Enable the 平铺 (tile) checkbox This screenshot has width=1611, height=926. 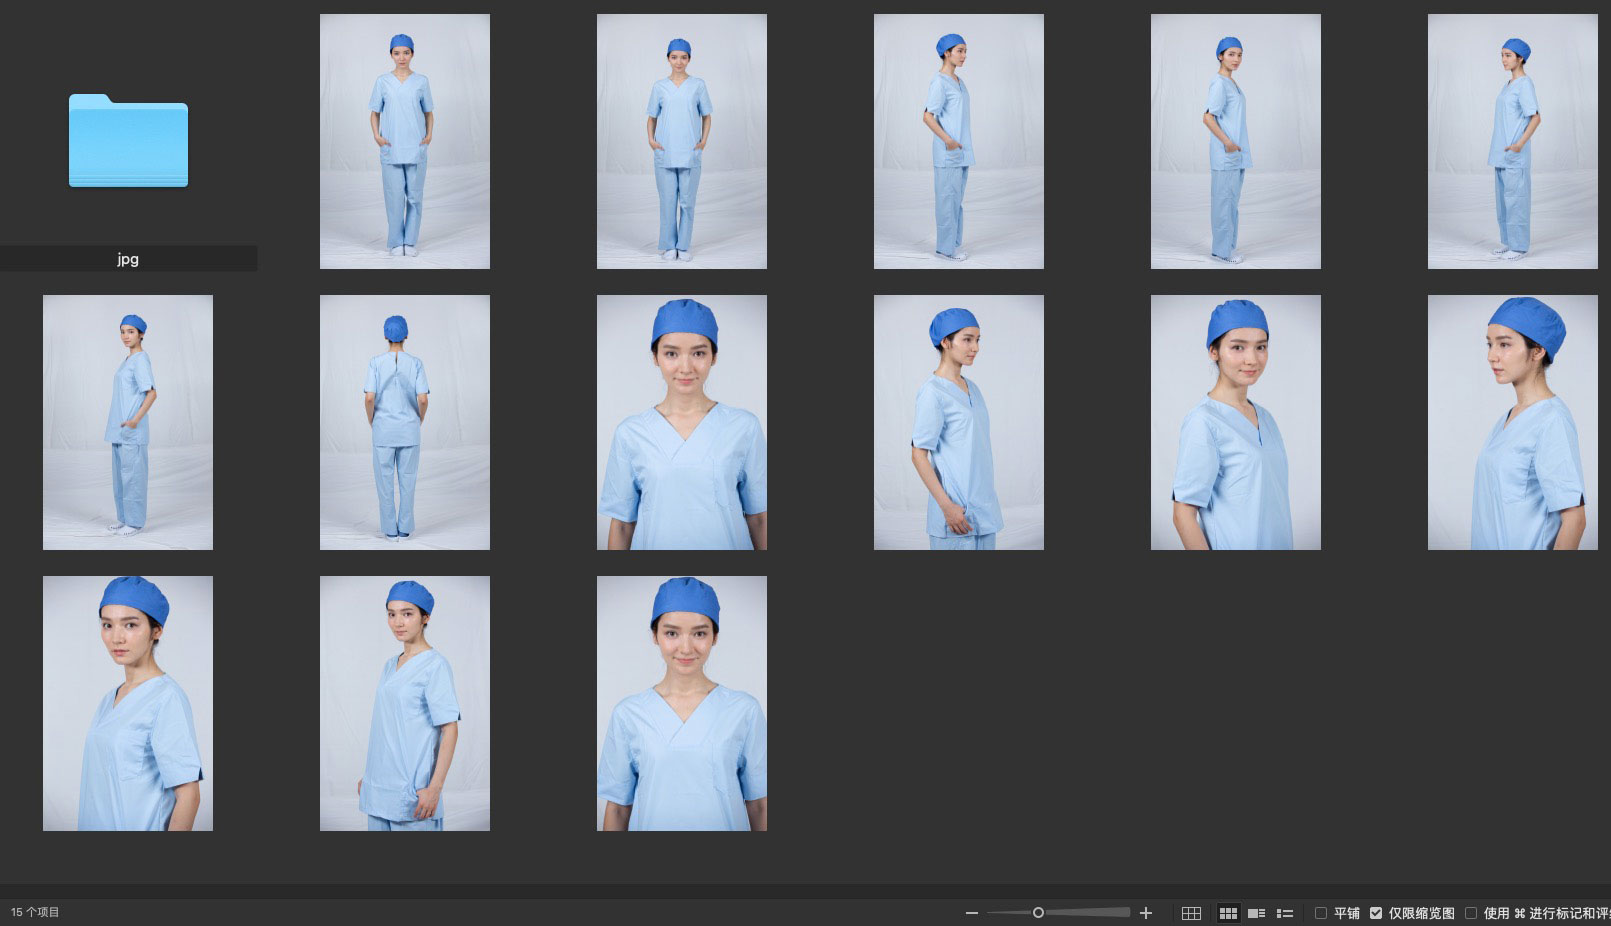coord(1321,913)
